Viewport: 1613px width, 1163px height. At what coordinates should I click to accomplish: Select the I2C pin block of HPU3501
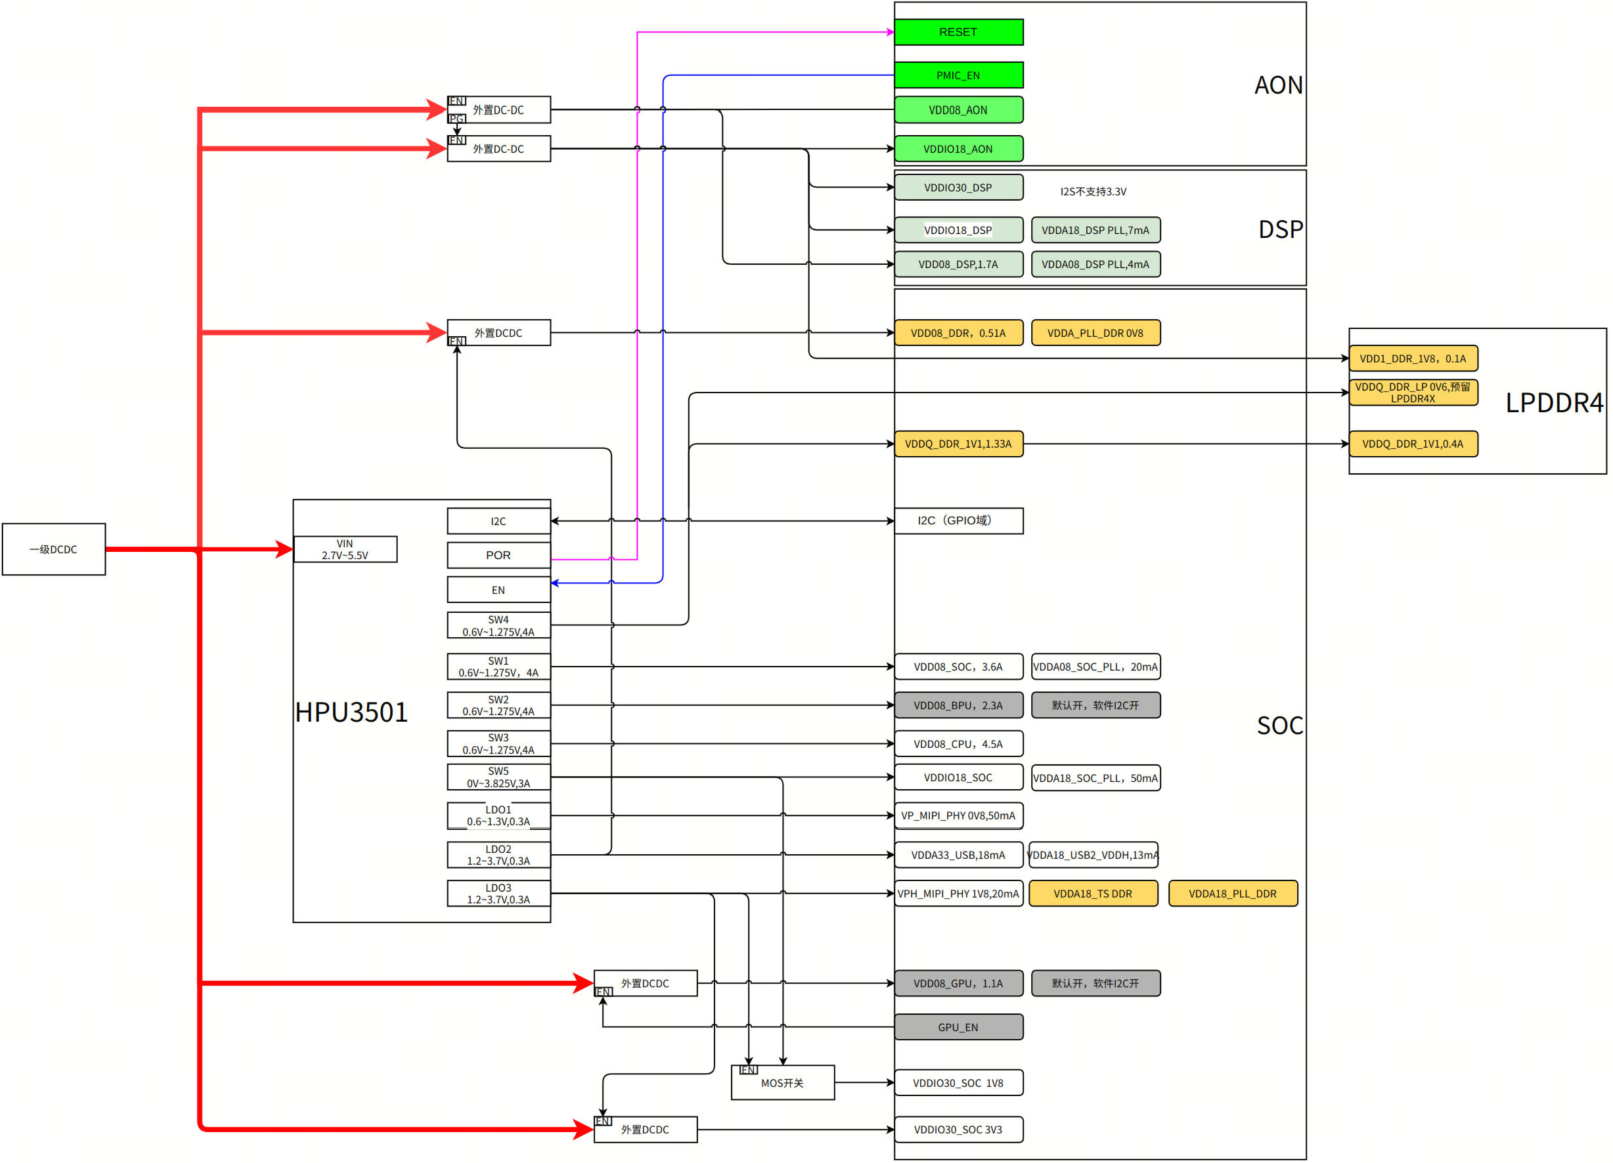tap(498, 521)
